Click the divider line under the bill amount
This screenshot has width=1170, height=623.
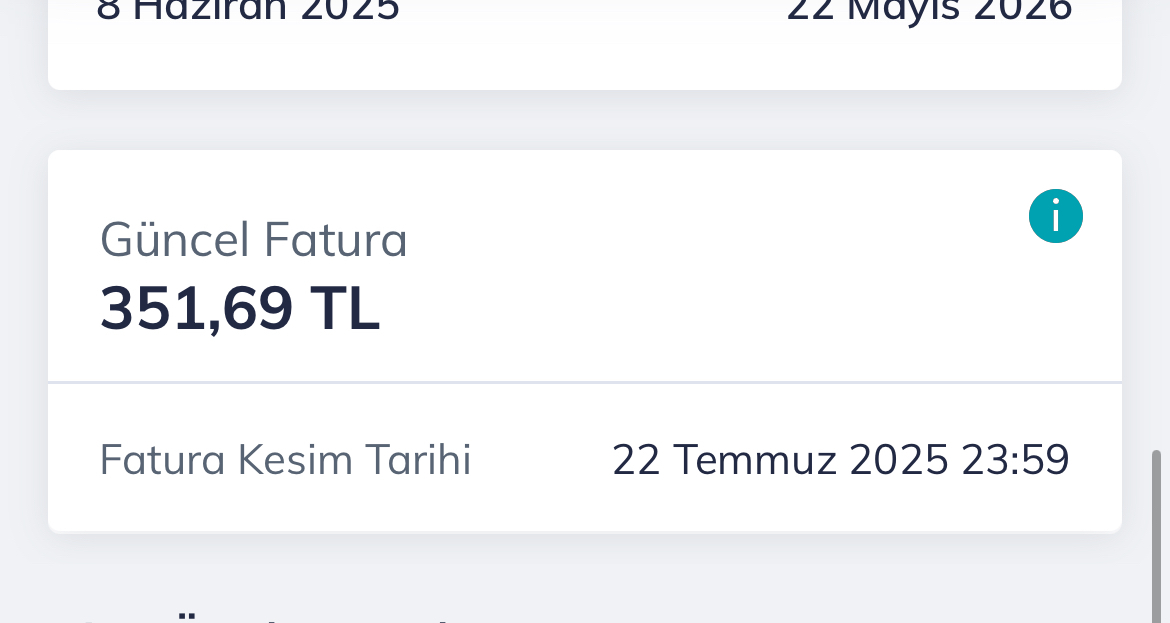[x=585, y=383]
